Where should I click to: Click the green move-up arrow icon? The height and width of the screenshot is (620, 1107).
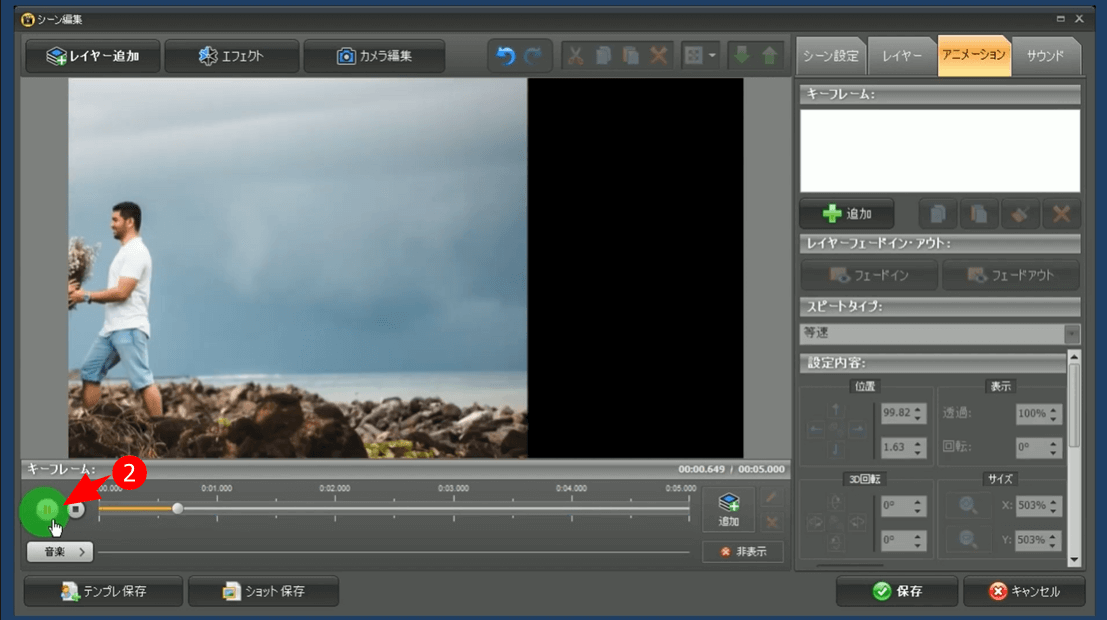769,56
